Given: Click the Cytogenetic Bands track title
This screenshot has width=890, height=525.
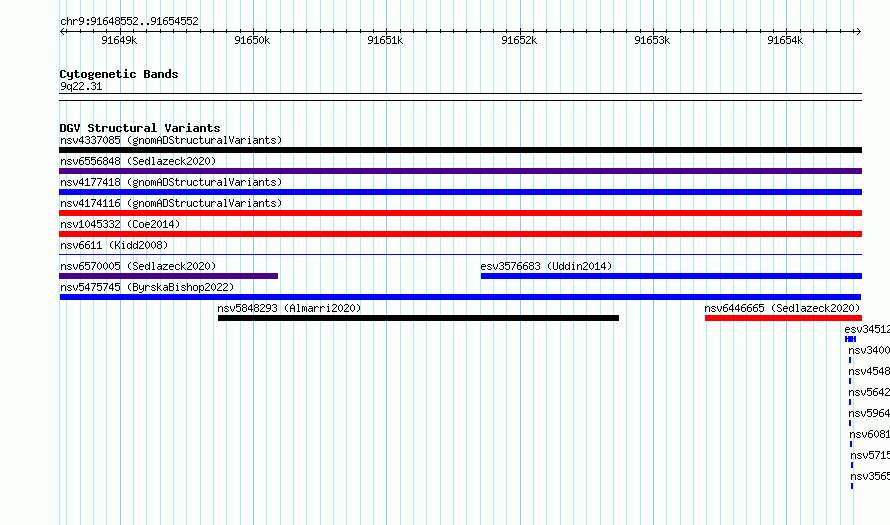Looking at the screenshot, I should 119,74.
